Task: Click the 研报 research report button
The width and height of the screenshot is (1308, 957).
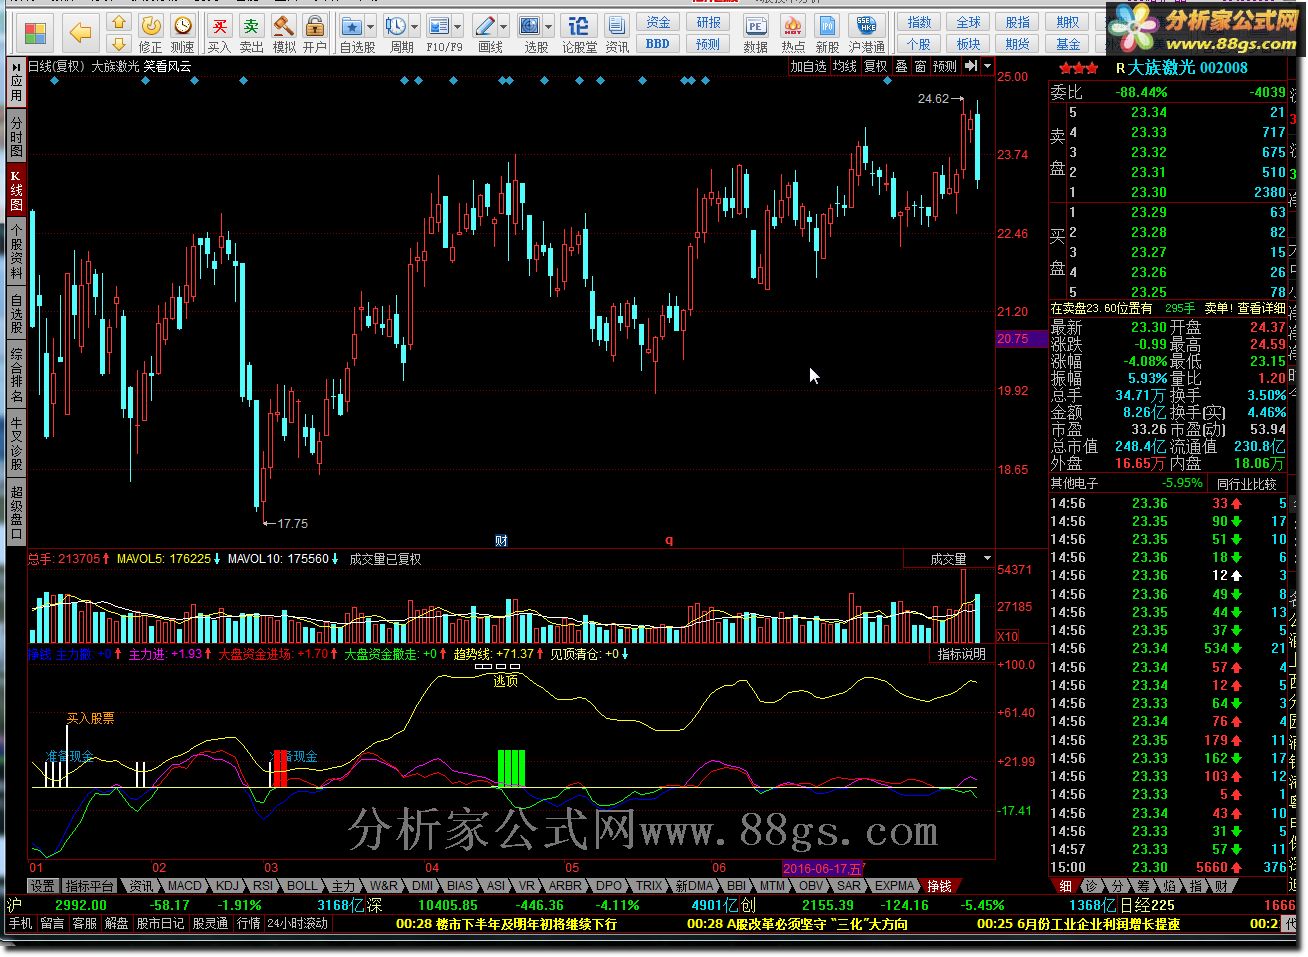Action: [x=708, y=22]
